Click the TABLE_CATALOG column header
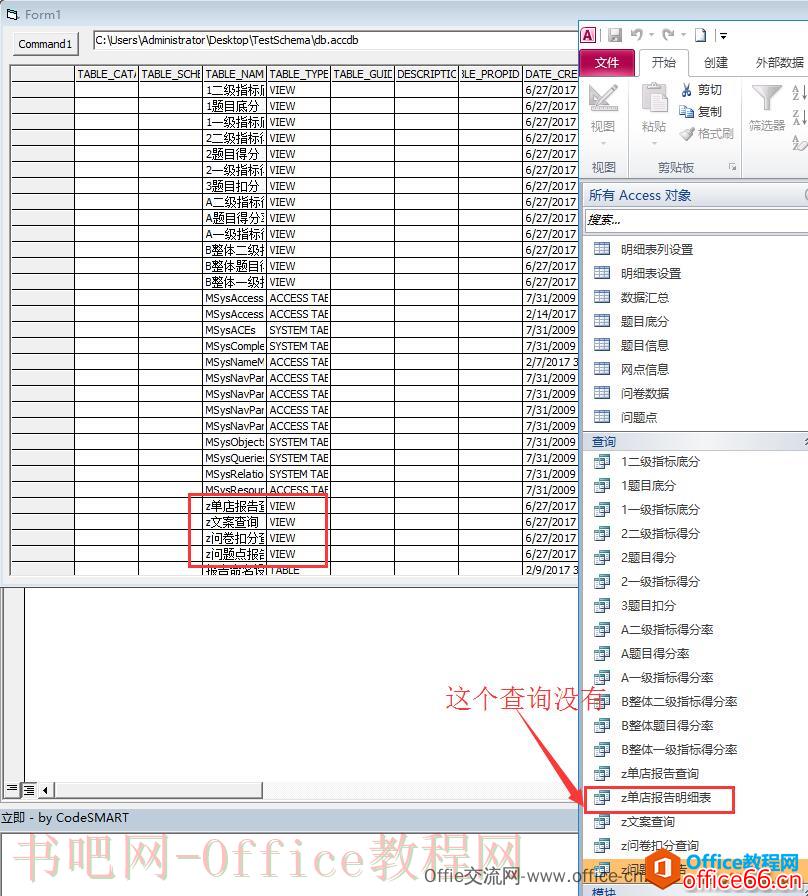 click(x=107, y=74)
